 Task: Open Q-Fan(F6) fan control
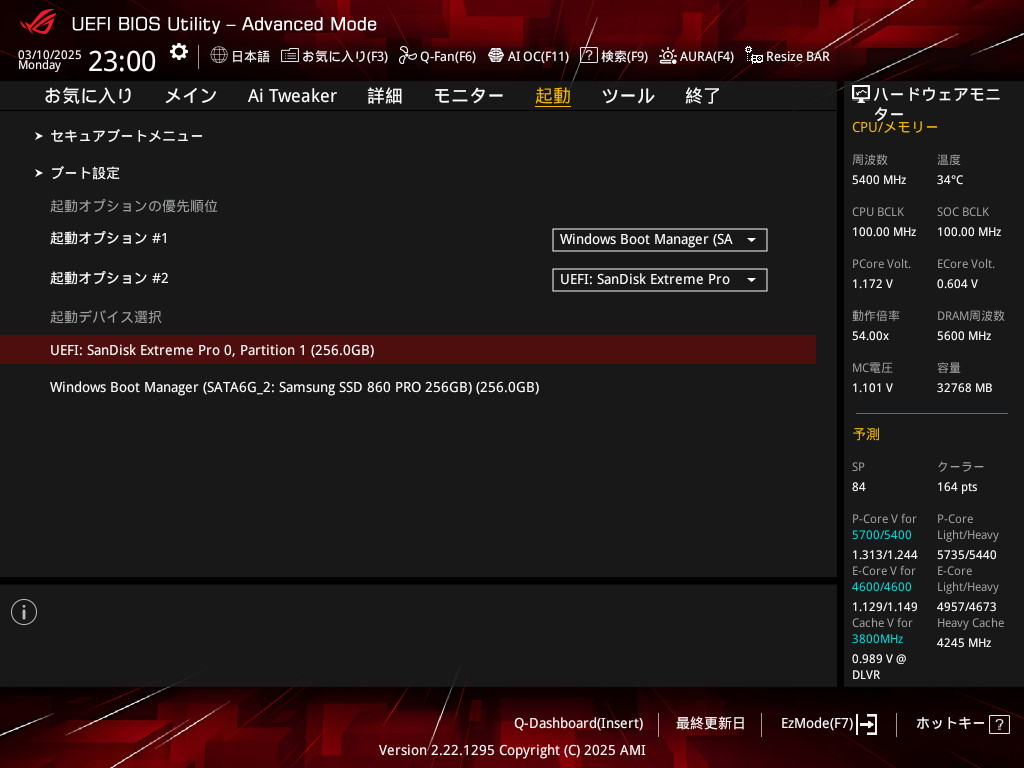pos(407,56)
